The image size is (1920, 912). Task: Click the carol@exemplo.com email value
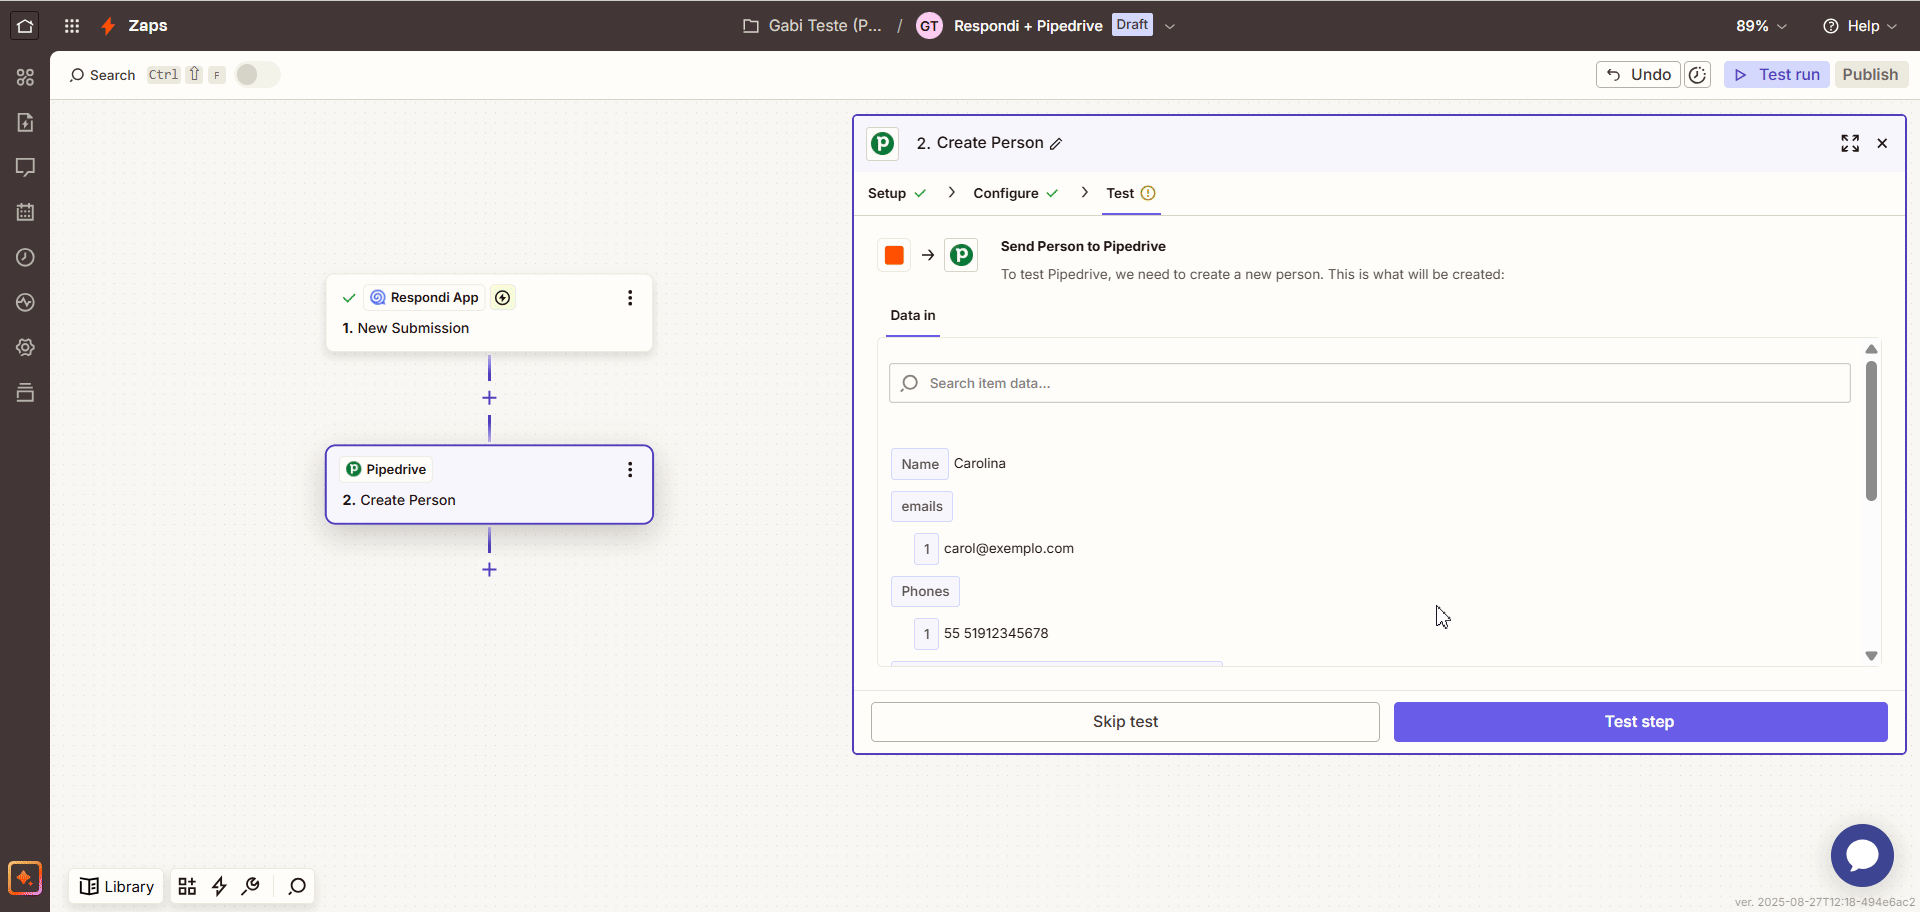(x=1009, y=549)
